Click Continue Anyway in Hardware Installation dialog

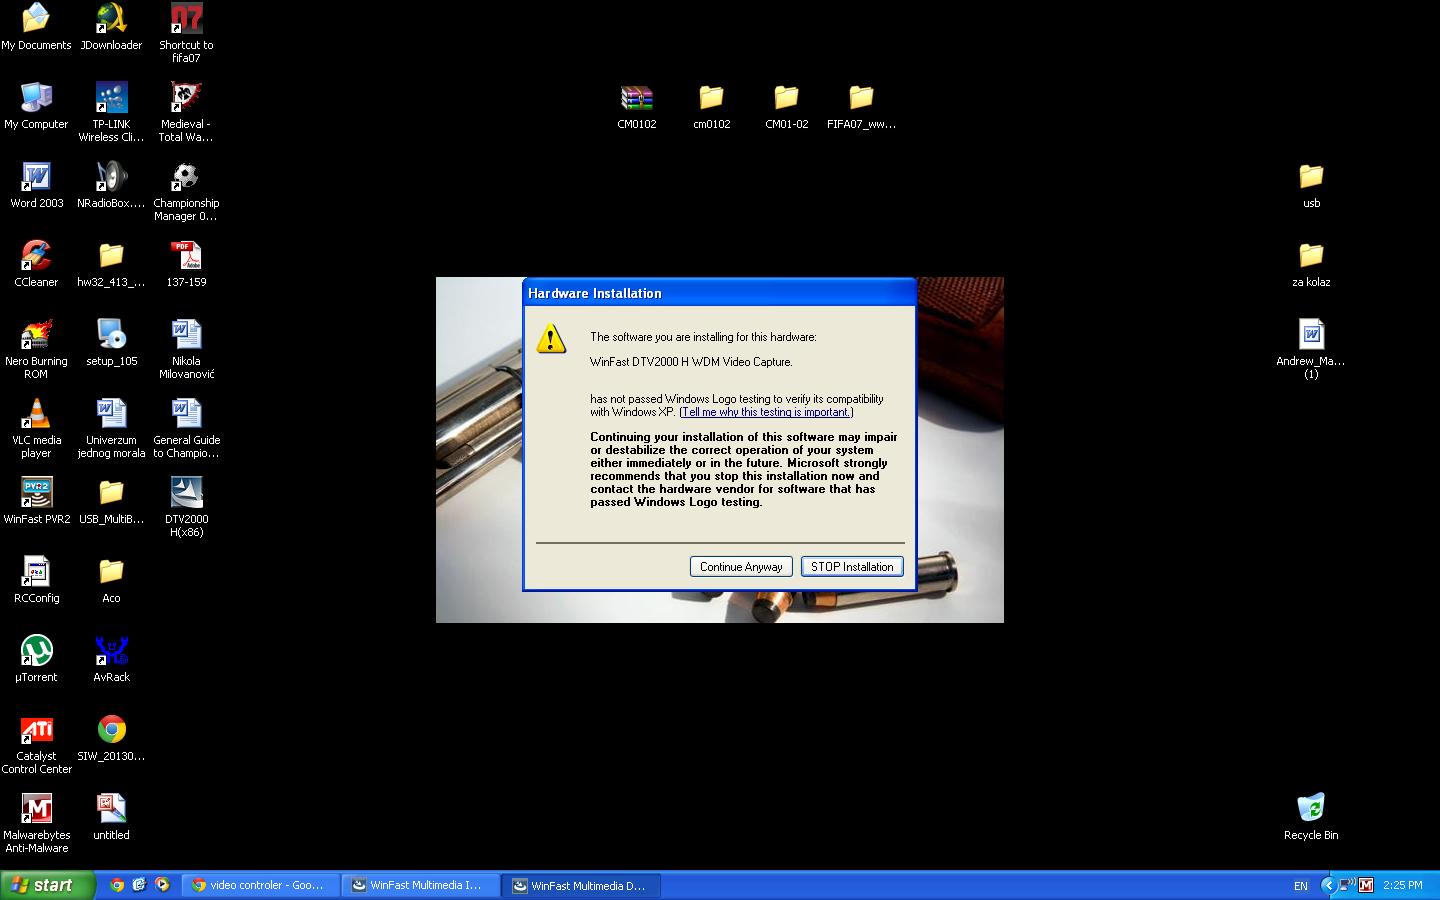point(741,566)
